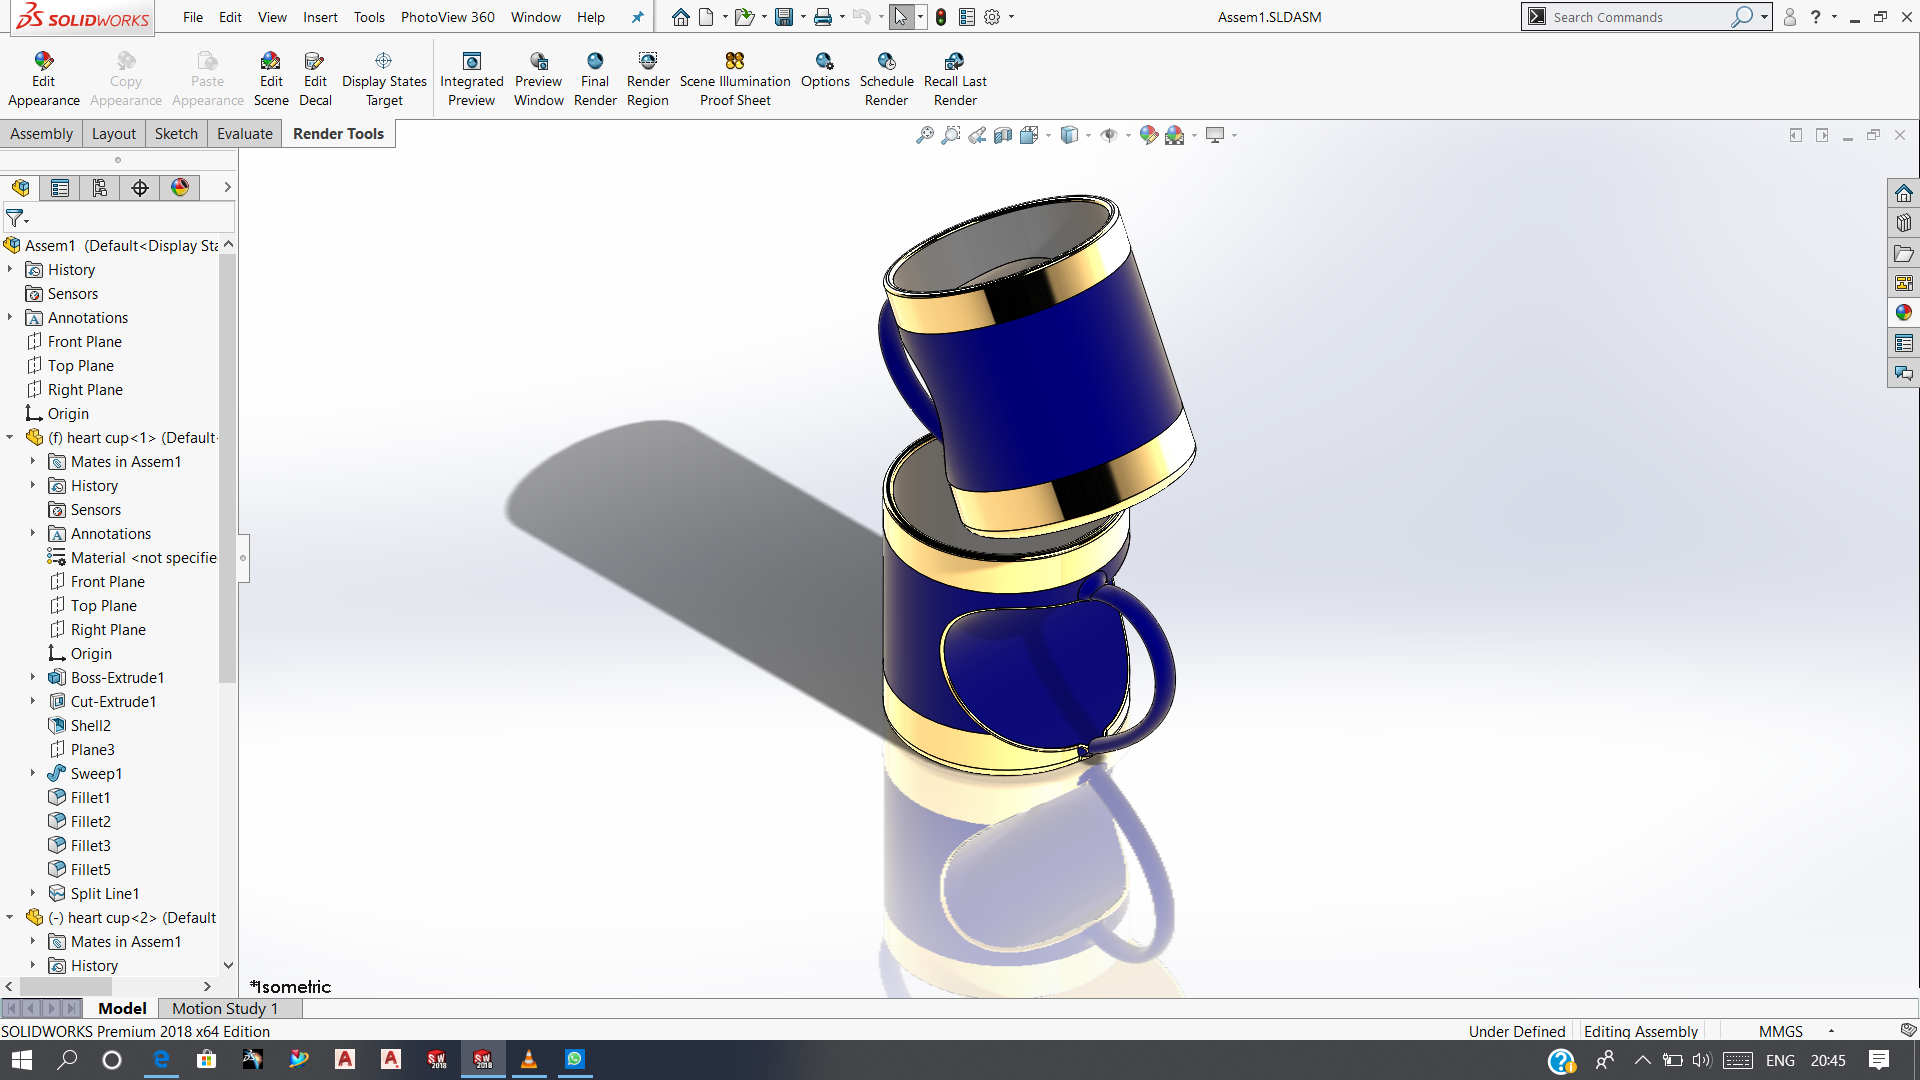Click Recall Last Render
The width and height of the screenshot is (1920, 1080).
click(x=955, y=79)
